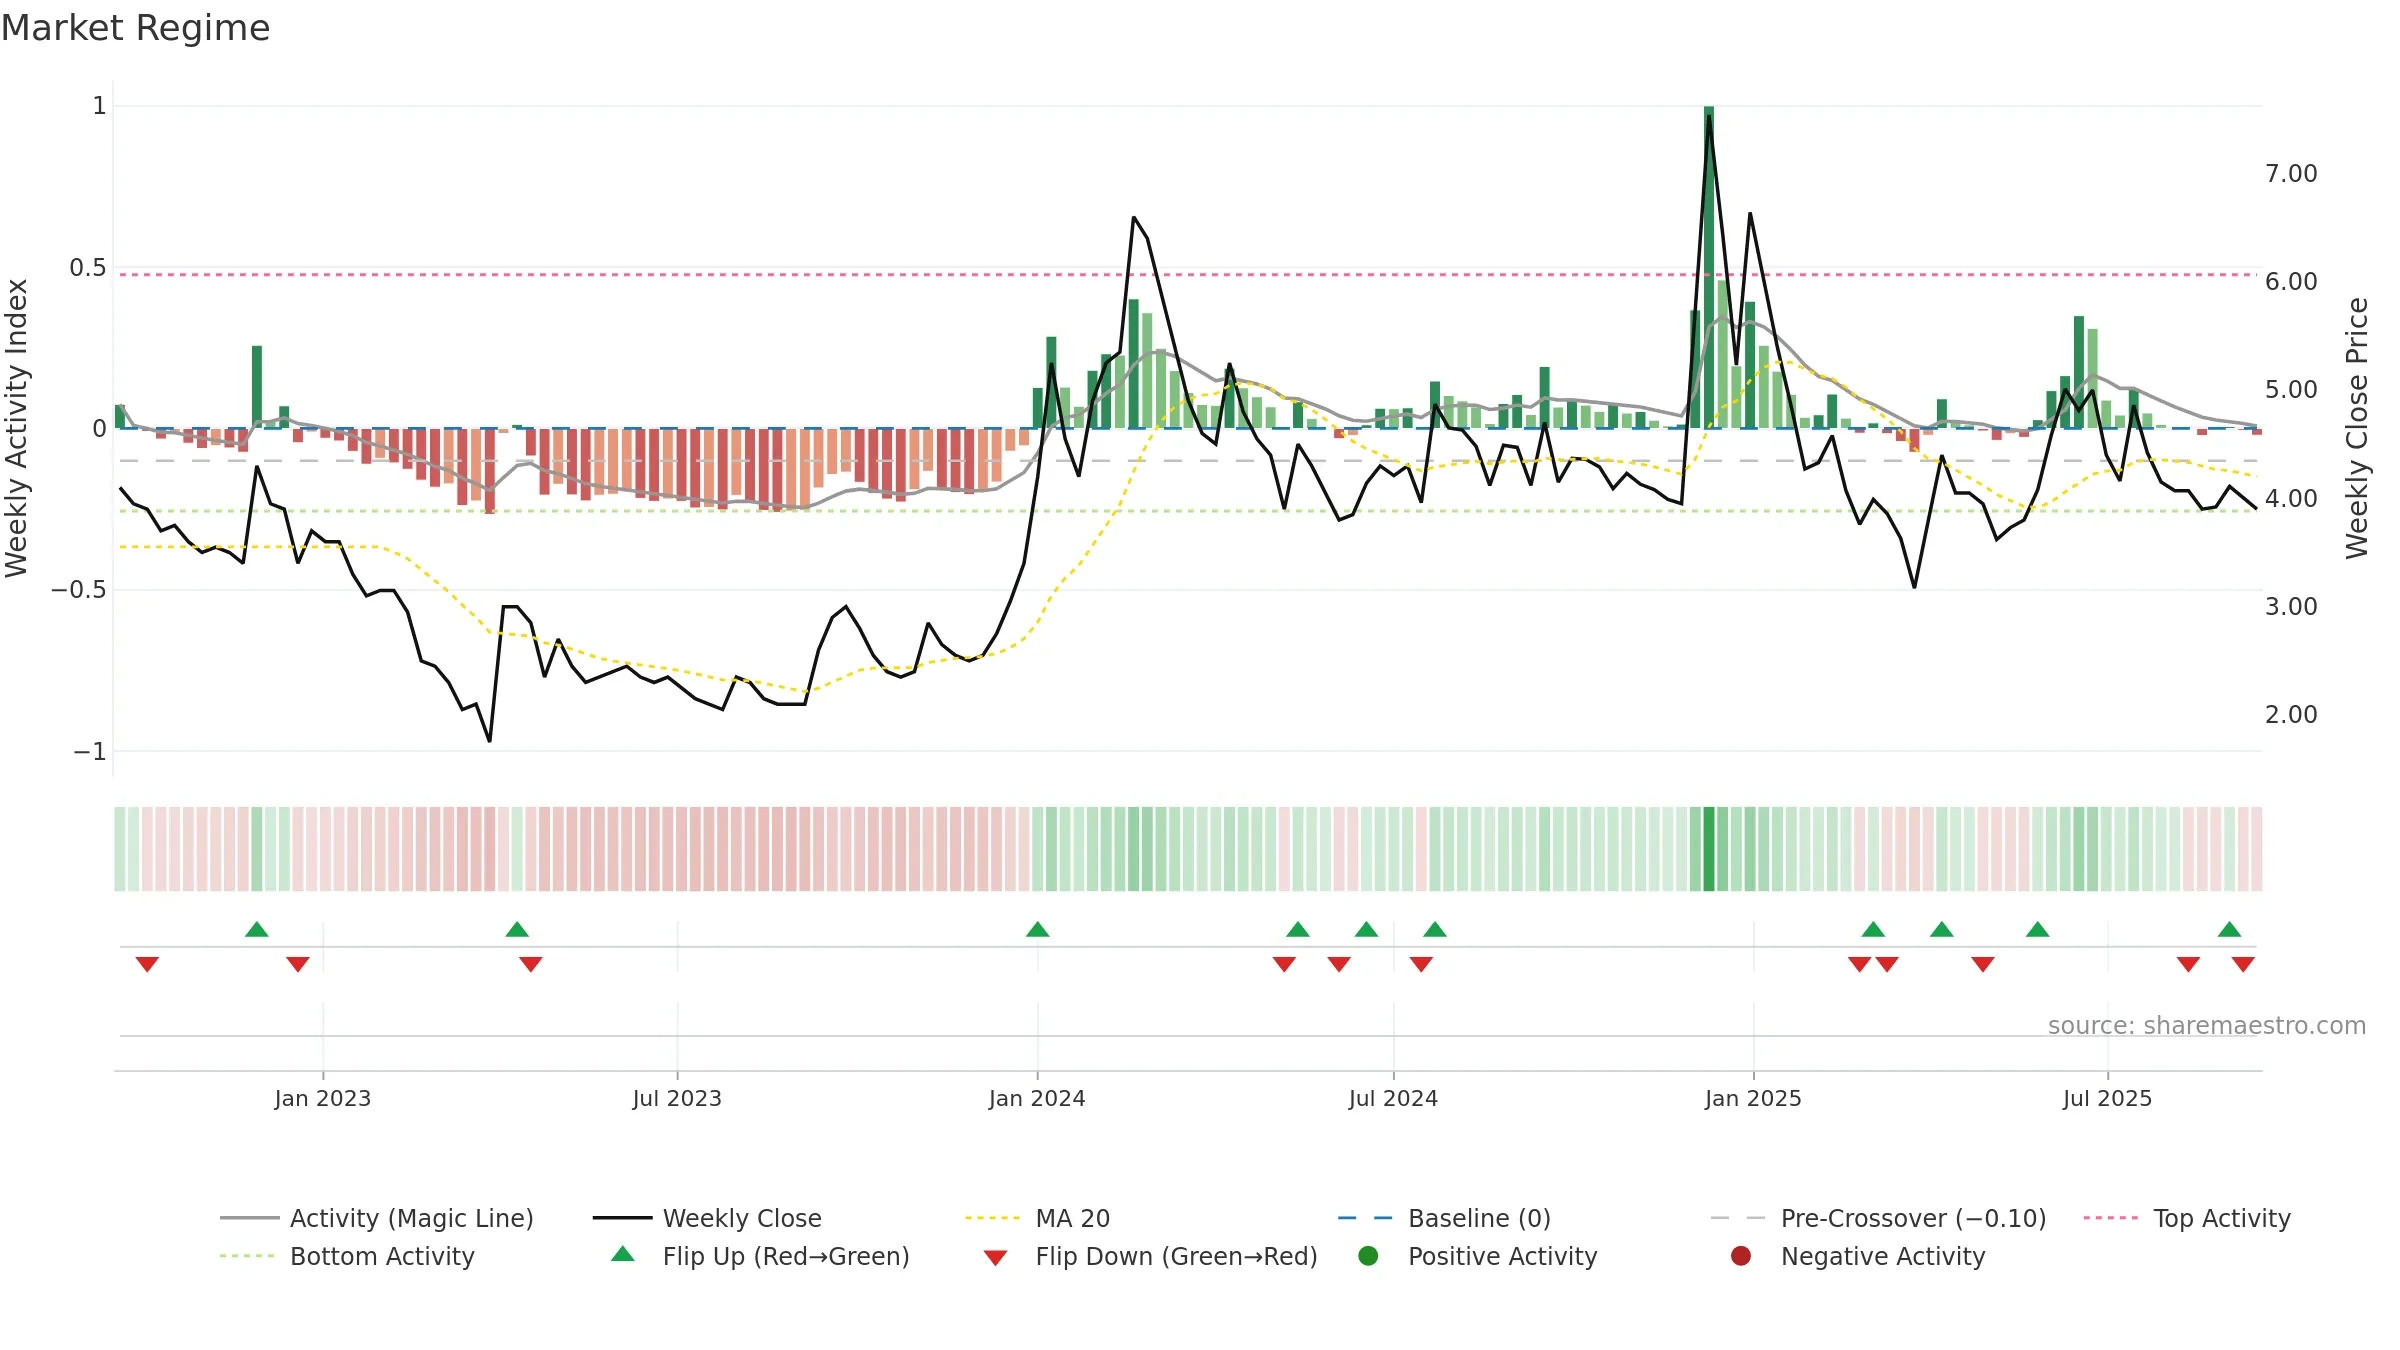2400x1350 pixels.
Task: Click the Flip Up green triangle legend icon
Action: click(x=623, y=1254)
